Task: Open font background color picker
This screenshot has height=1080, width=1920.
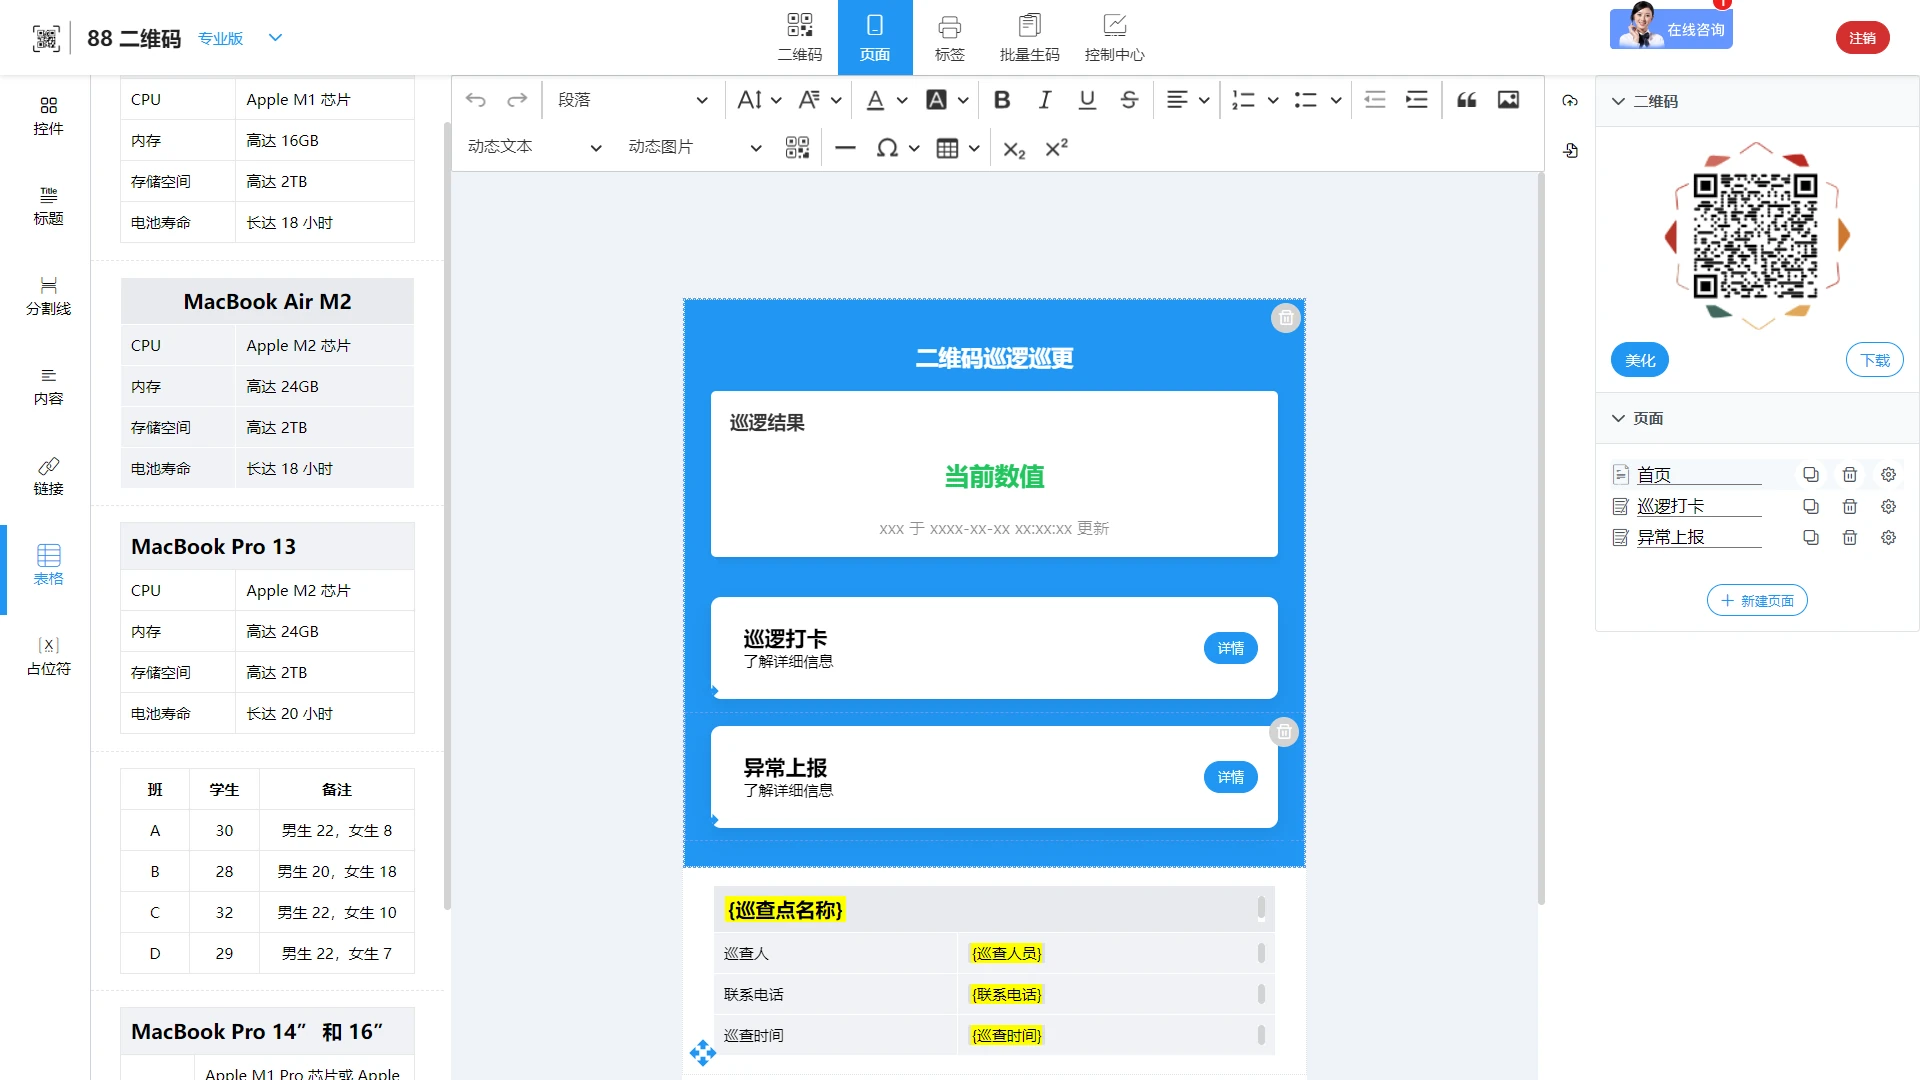Action: (x=947, y=100)
